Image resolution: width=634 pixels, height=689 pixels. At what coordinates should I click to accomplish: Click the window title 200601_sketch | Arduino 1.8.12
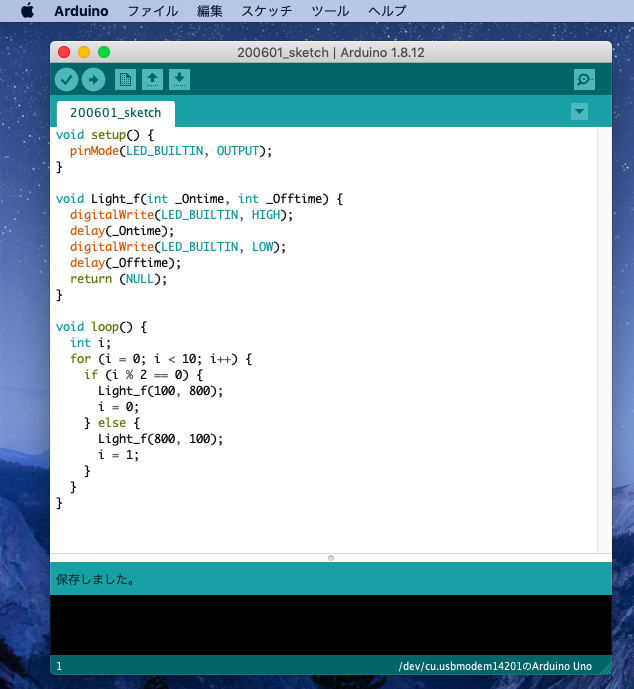pos(331,53)
